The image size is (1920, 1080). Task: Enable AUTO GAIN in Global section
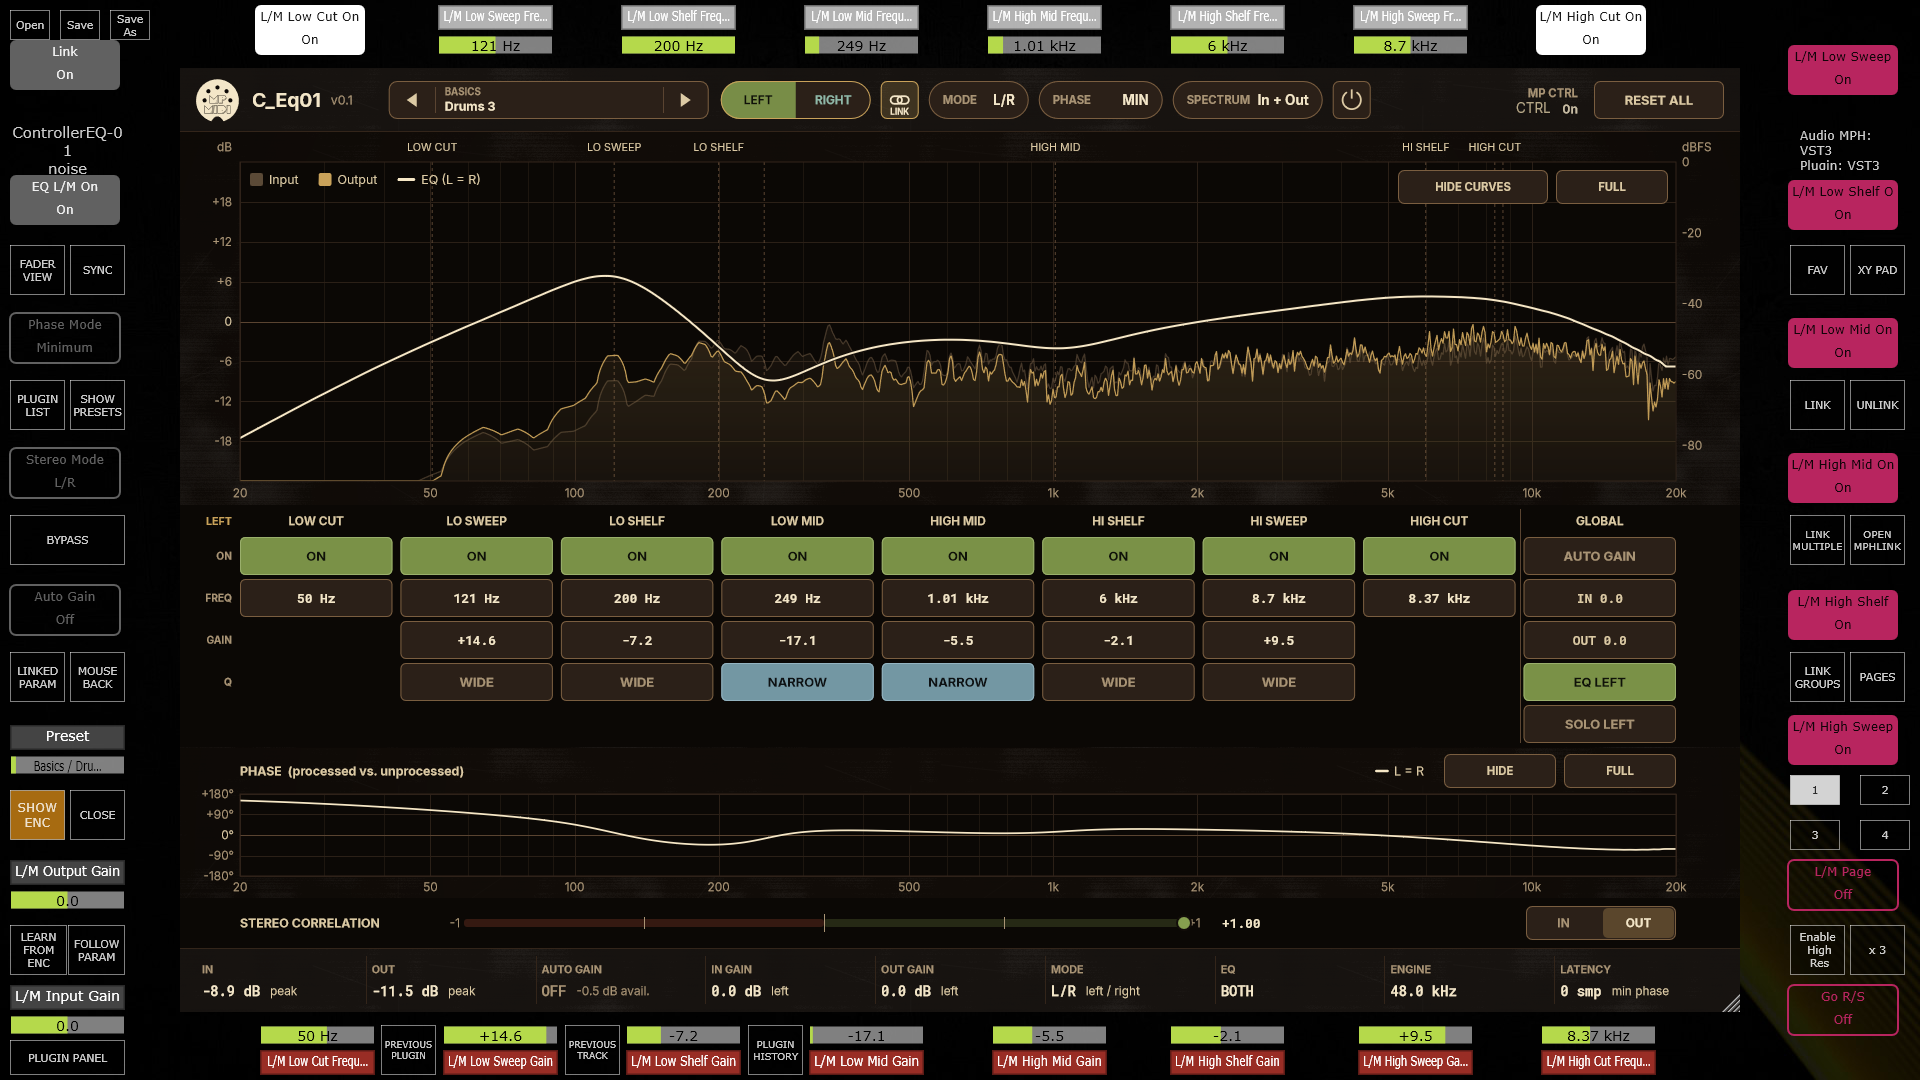pos(1599,556)
